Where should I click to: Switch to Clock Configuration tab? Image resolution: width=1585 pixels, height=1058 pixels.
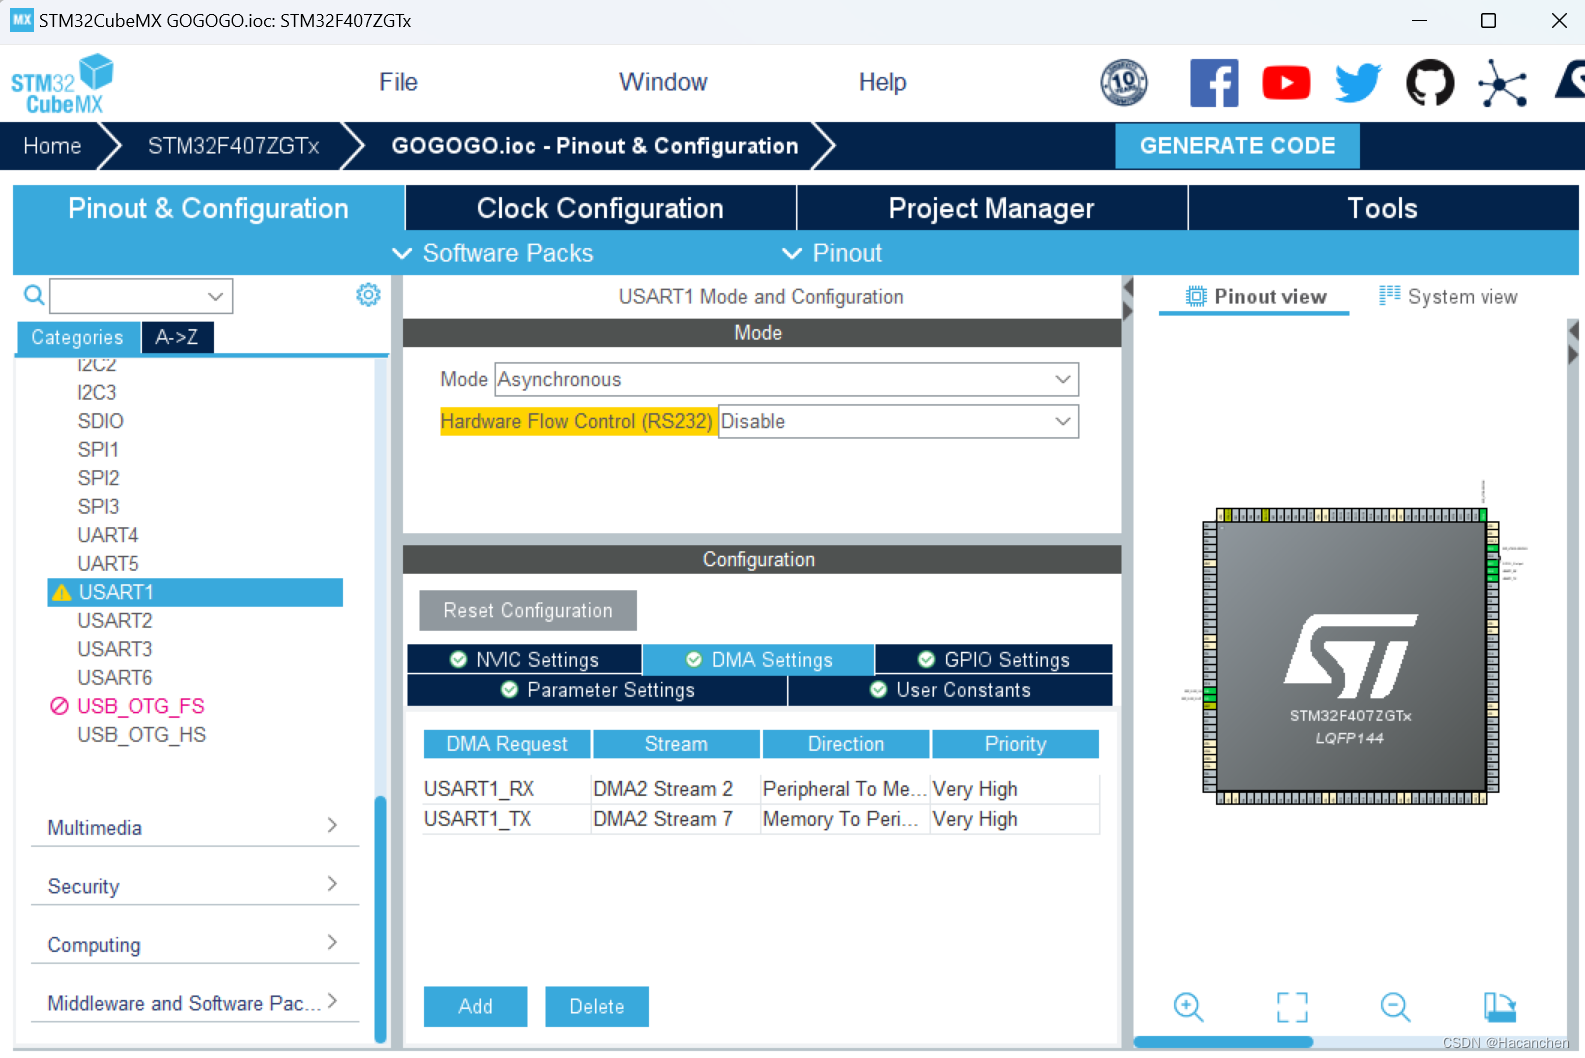coord(600,208)
